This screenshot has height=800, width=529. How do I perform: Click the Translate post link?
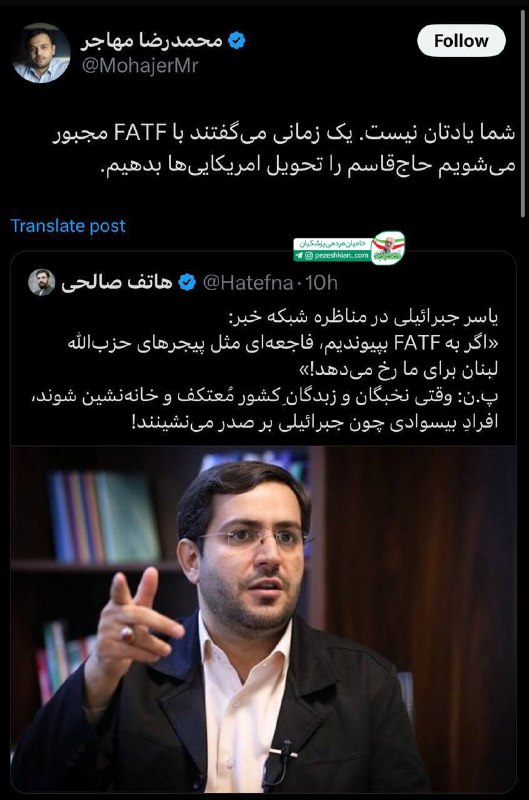(68, 226)
